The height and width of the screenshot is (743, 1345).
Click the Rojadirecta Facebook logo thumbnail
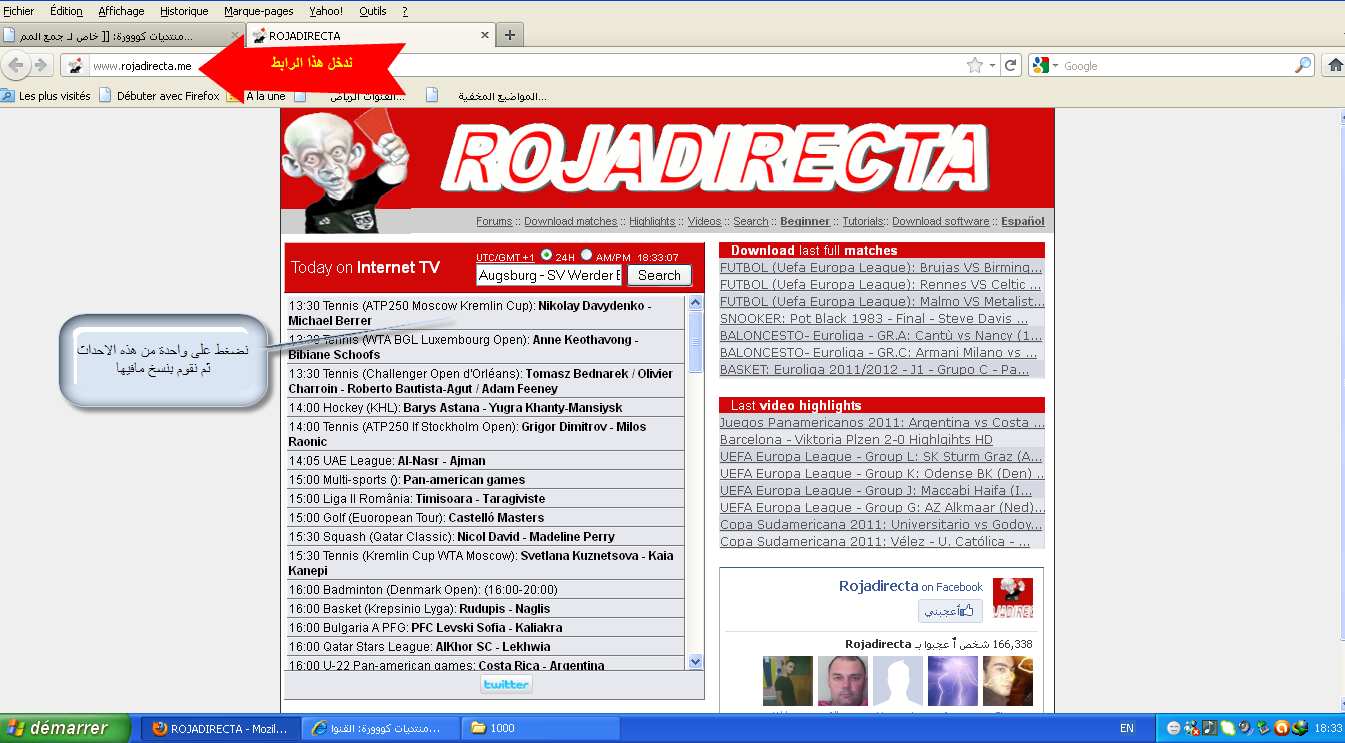(x=1012, y=597)
